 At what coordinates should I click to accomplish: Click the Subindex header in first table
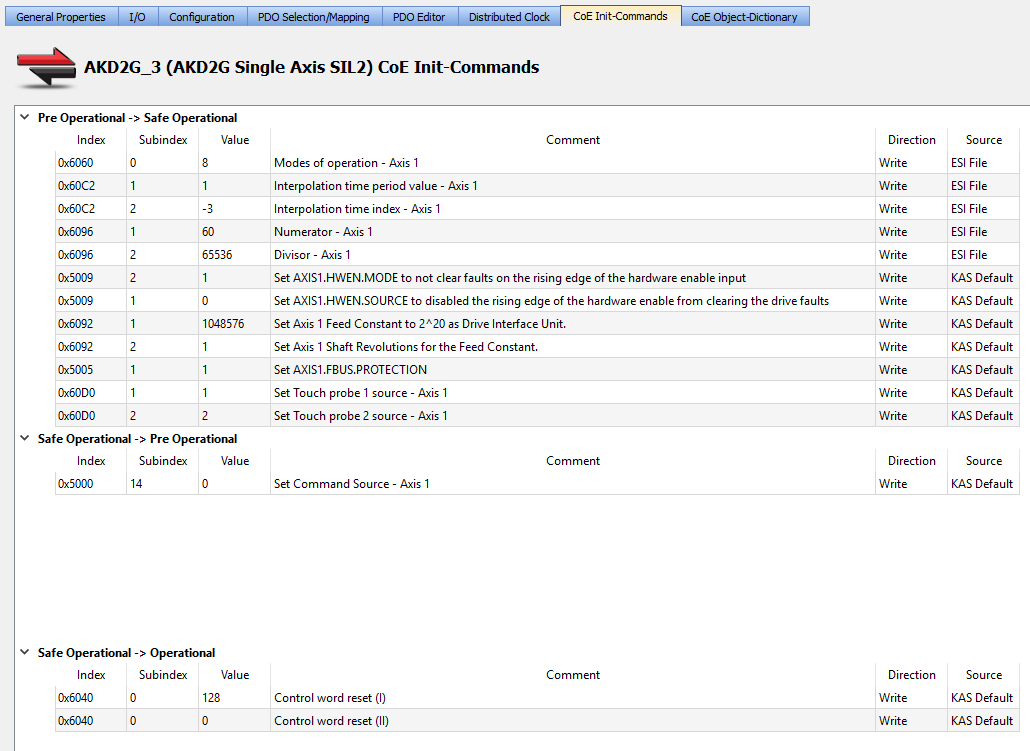pyautogui.click(x=163, y=139)
